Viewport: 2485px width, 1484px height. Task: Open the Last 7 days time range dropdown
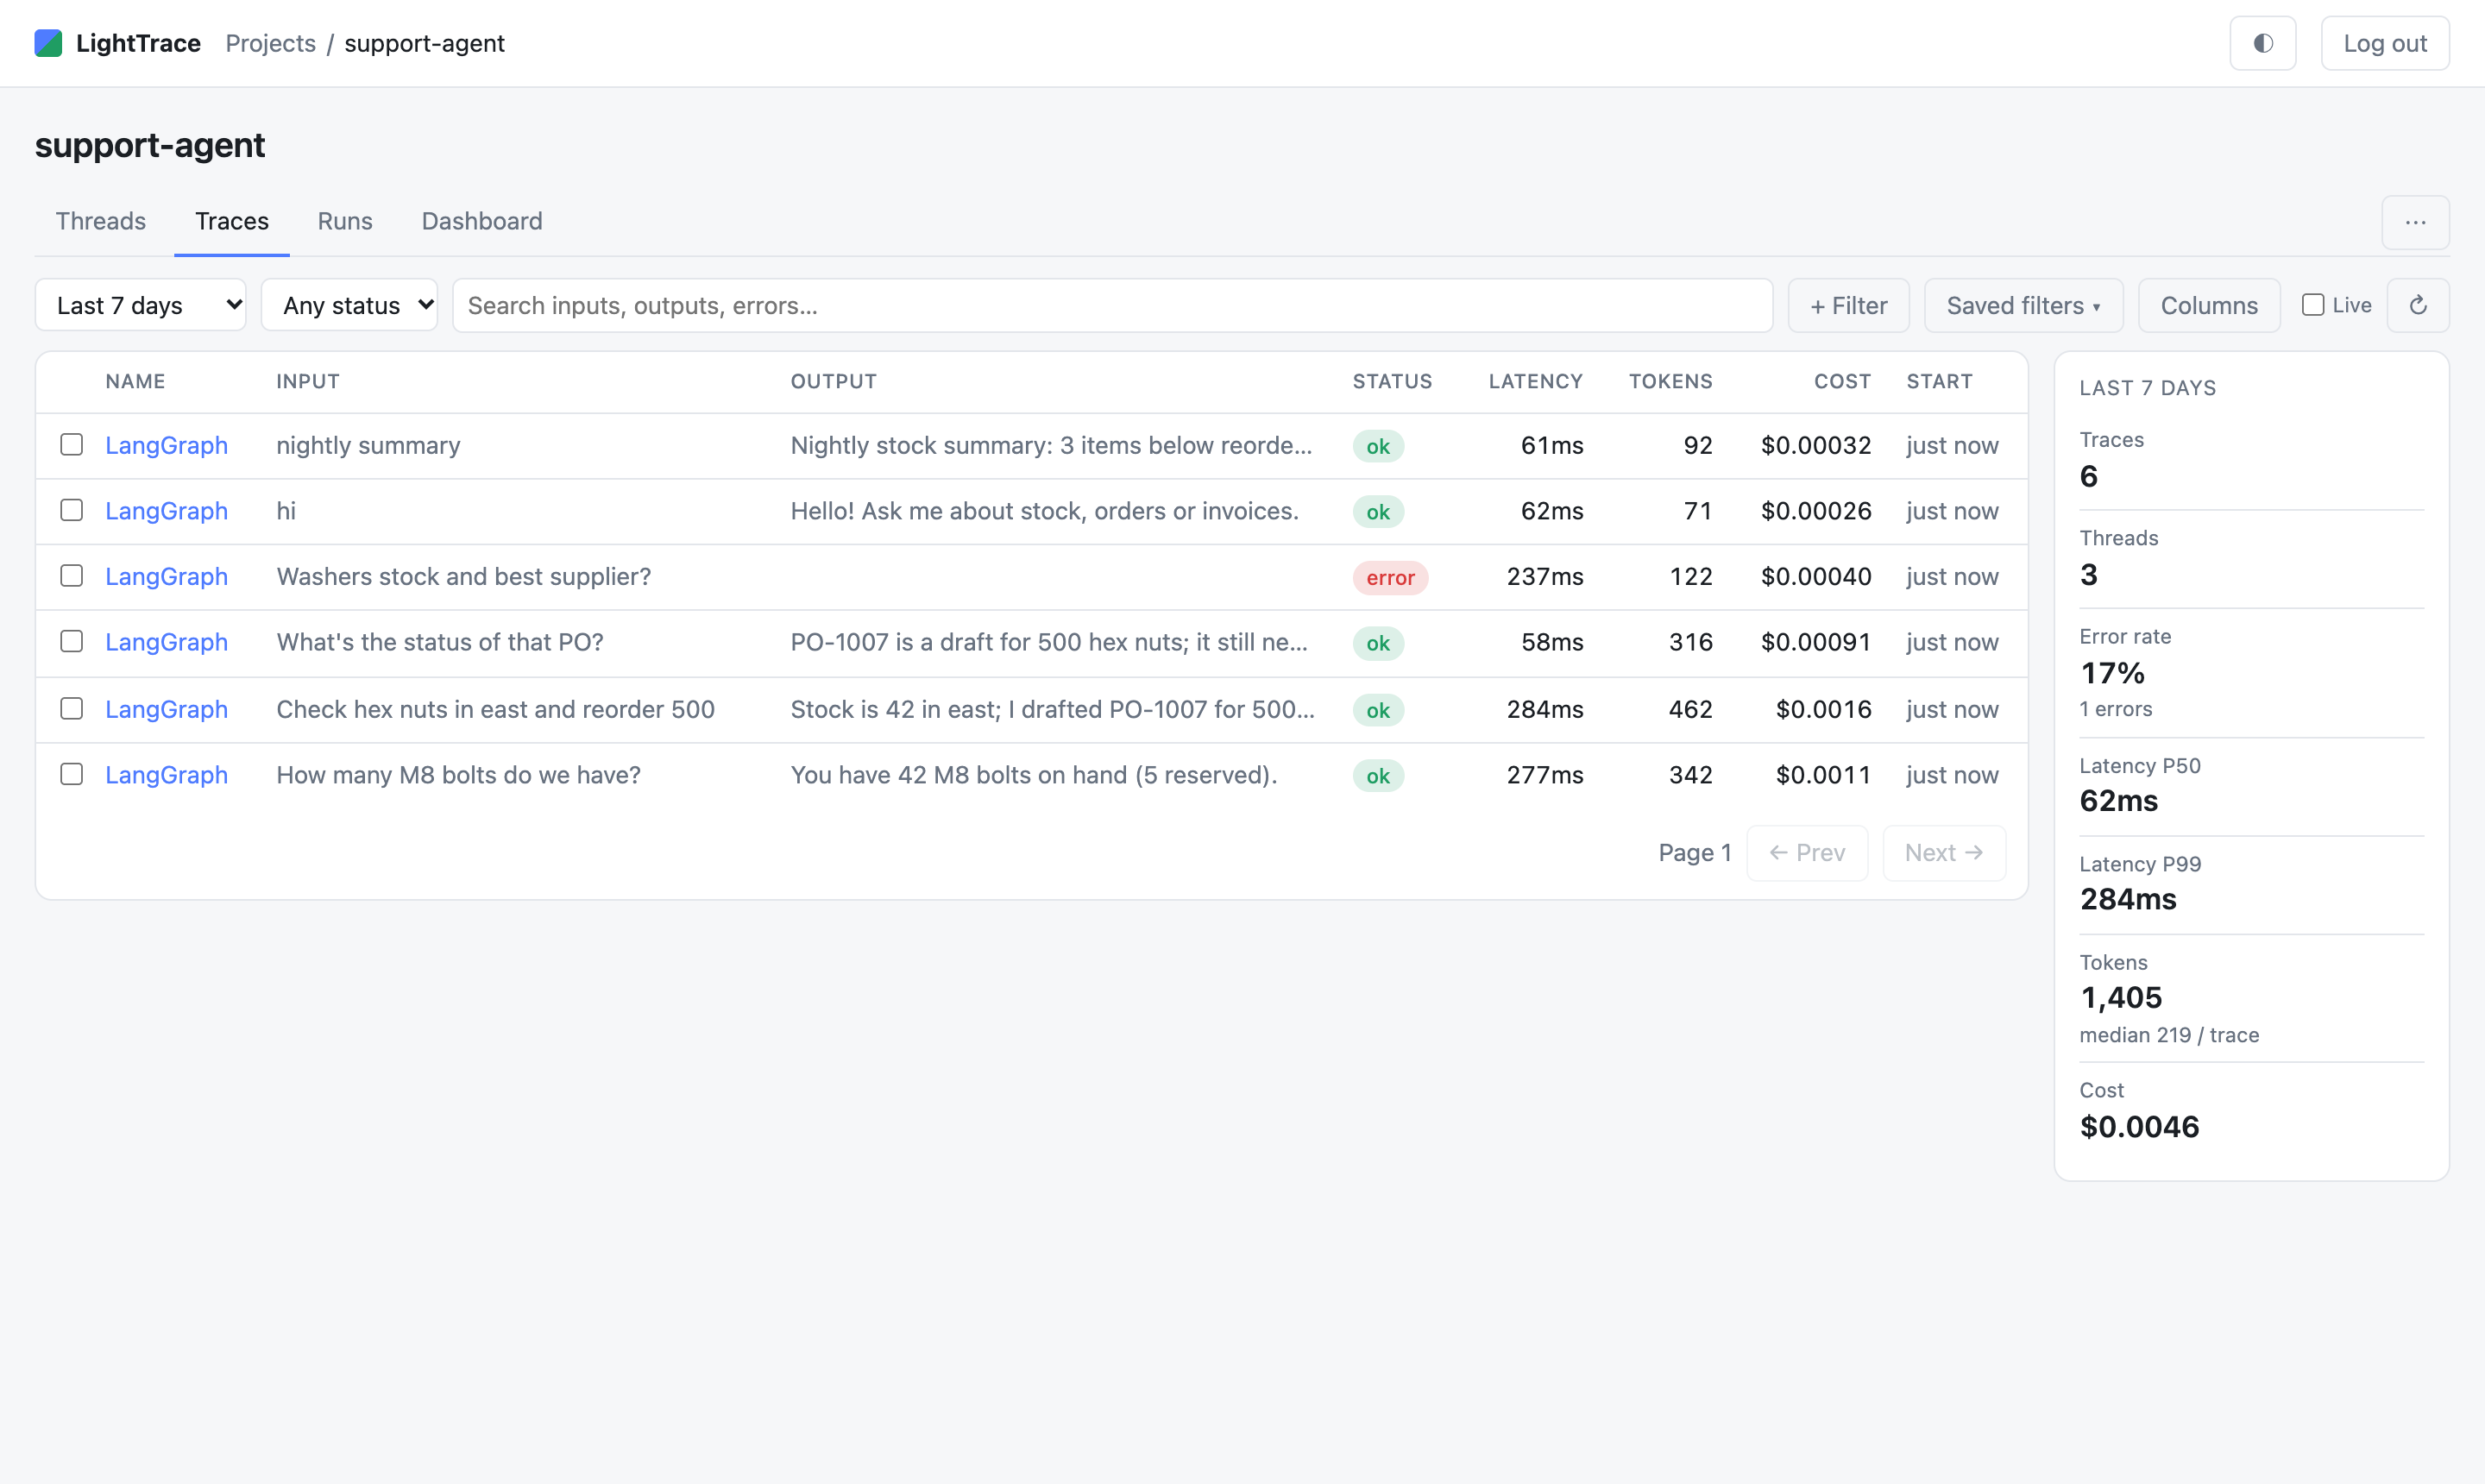pyautogui.click(x=140, y=305)
